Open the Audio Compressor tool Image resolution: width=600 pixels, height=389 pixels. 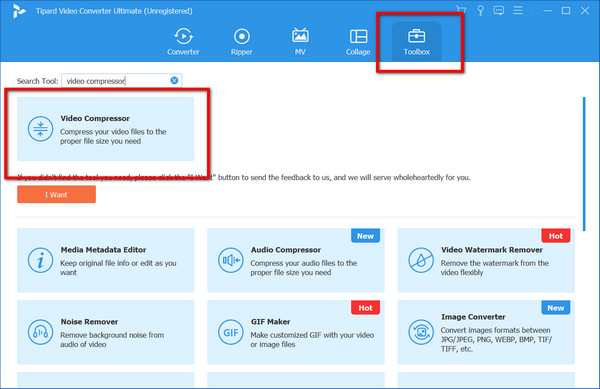pyautogui.click(x=296, y=260)
